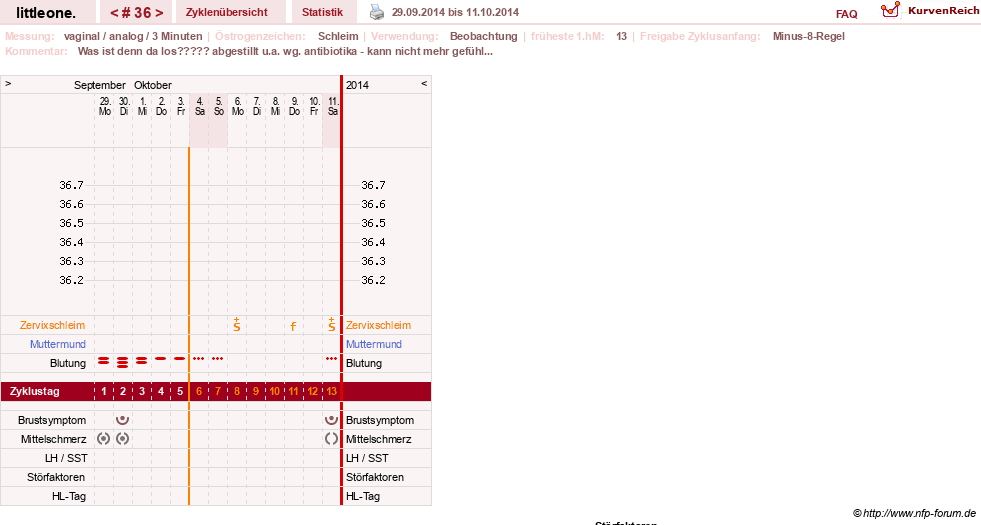Click the printer icon beside the date range

tap(377, 12)
